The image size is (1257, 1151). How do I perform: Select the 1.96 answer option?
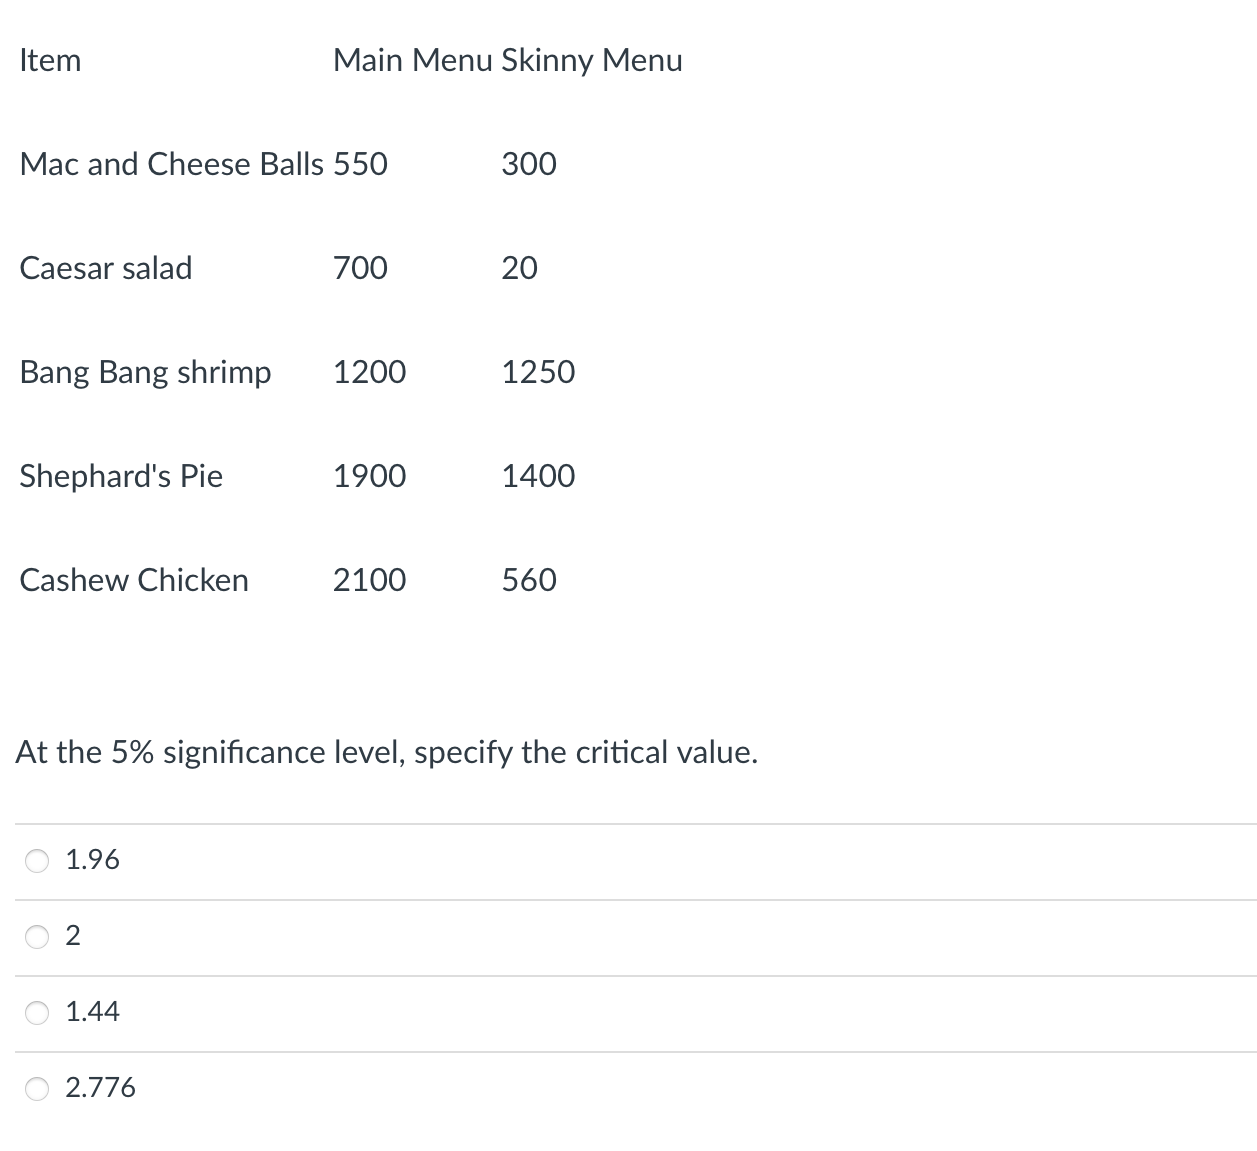(x=37, y=860)
